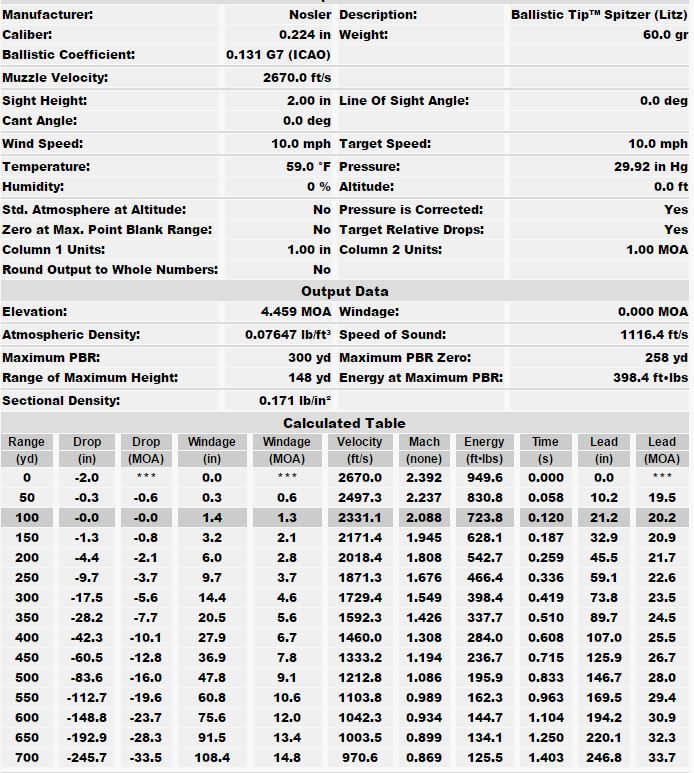The width and height of the screenshot is (694, 773).
Task: Select speed of sound 1116.4 ft/s
Action: (654, 335)
